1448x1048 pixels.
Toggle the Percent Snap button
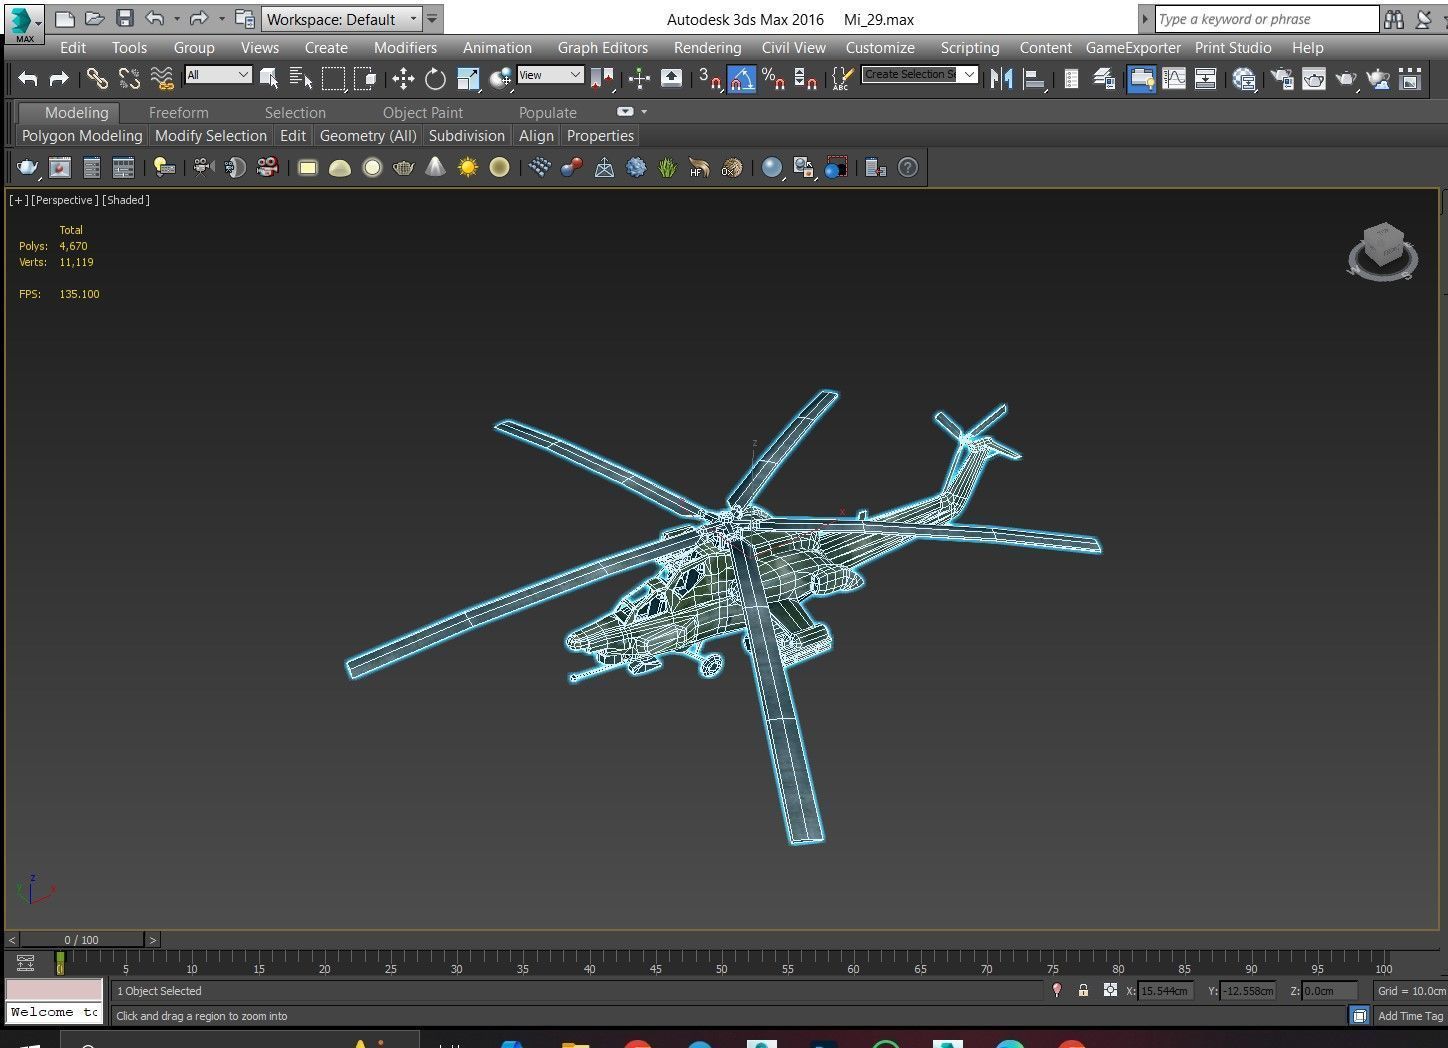[773, 78]
